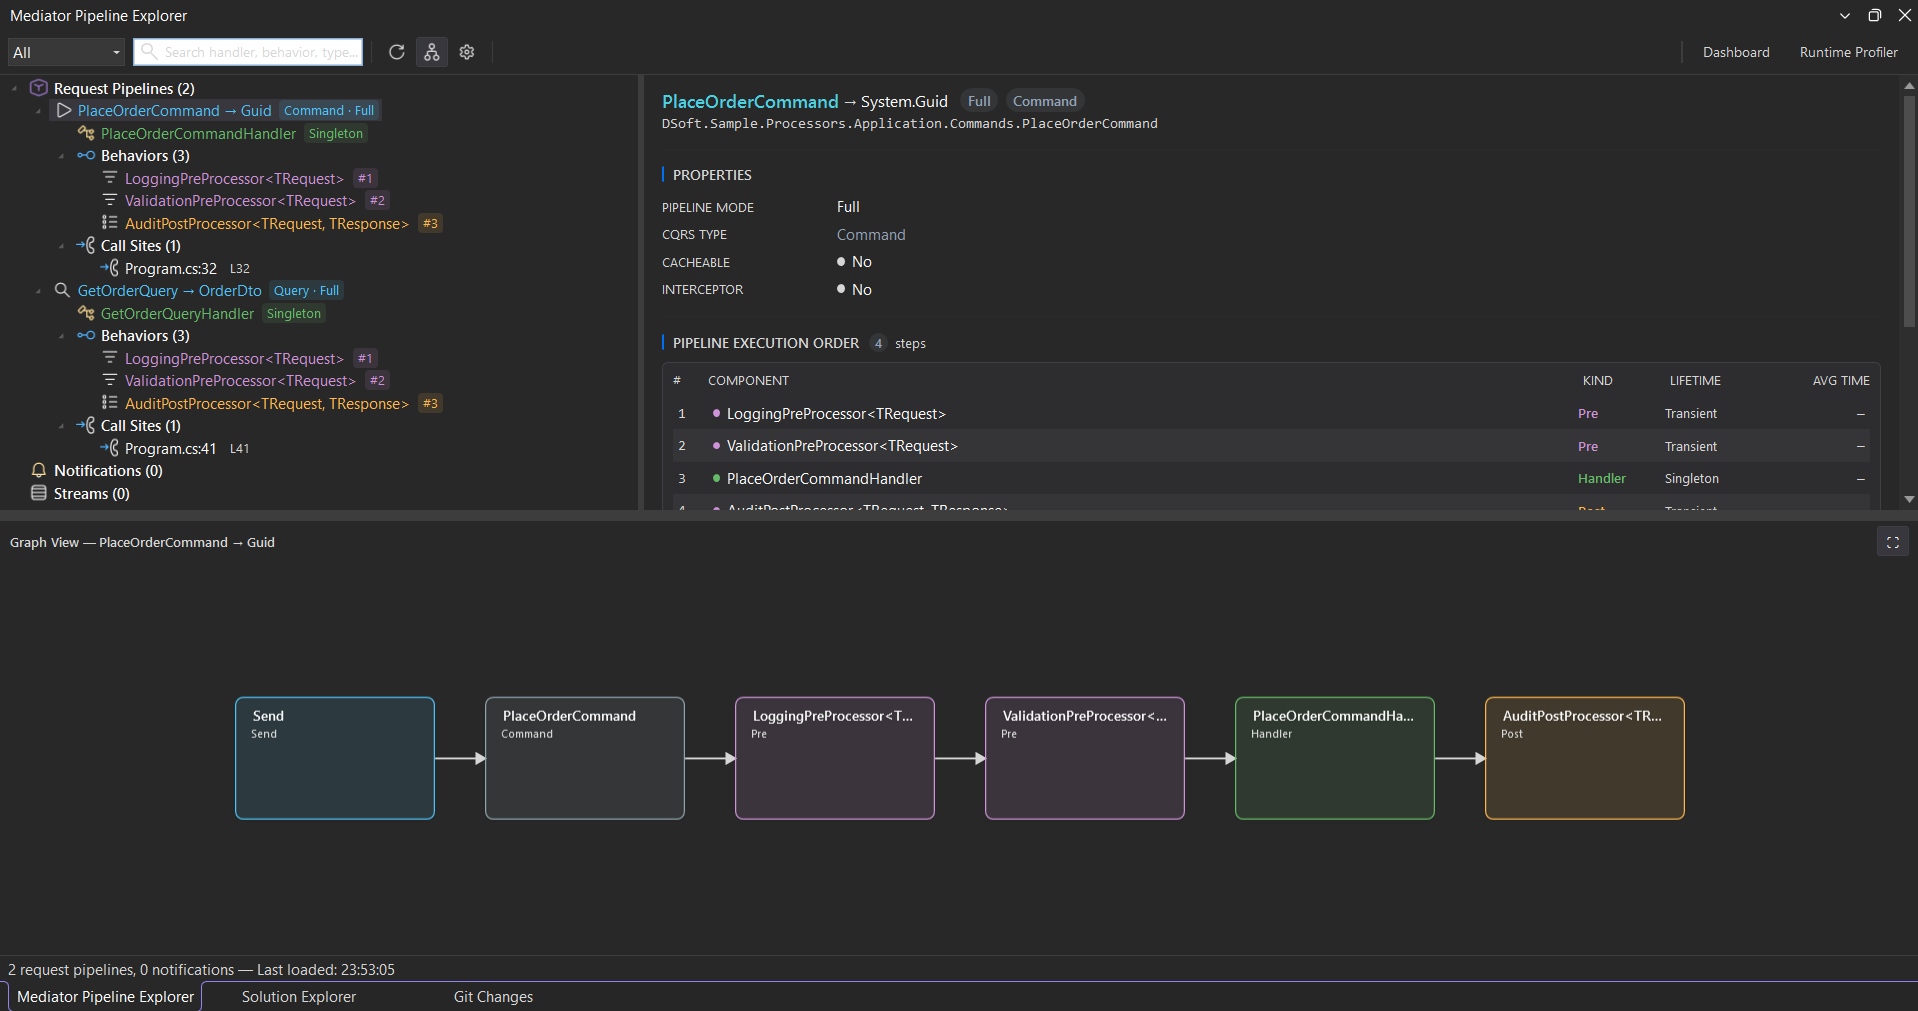This screenshot has width=1918, height=1011.
Task: Click the details panel vertical scrollbar
Action: pyautogui.click(x=1909, y=210)
